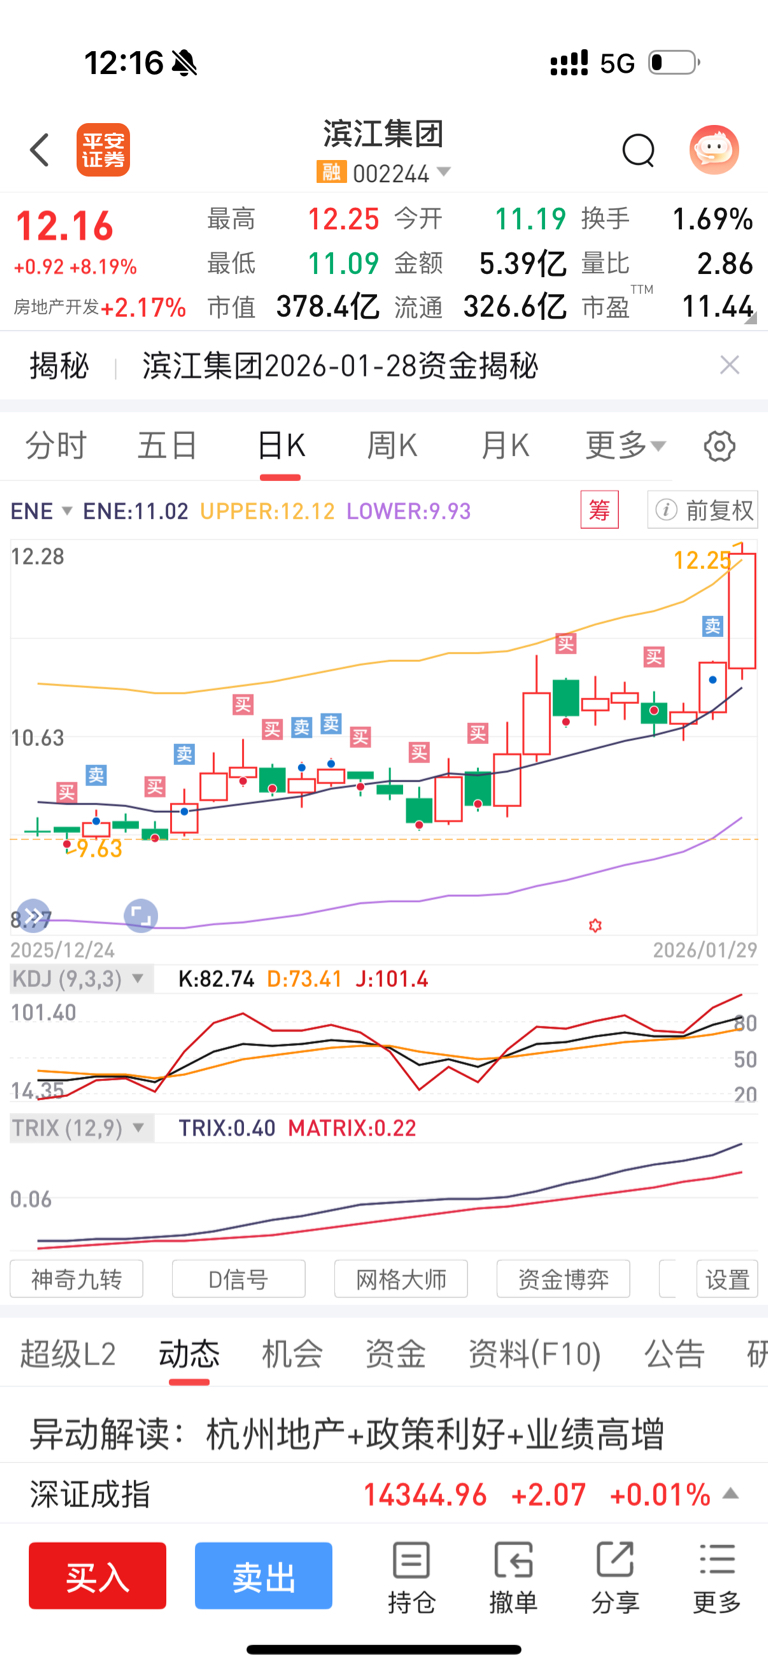Expand the 深证成指 index bar arrow
Image resolution: width=768 pixels, height=1670 pixels.
[731, 1494]
